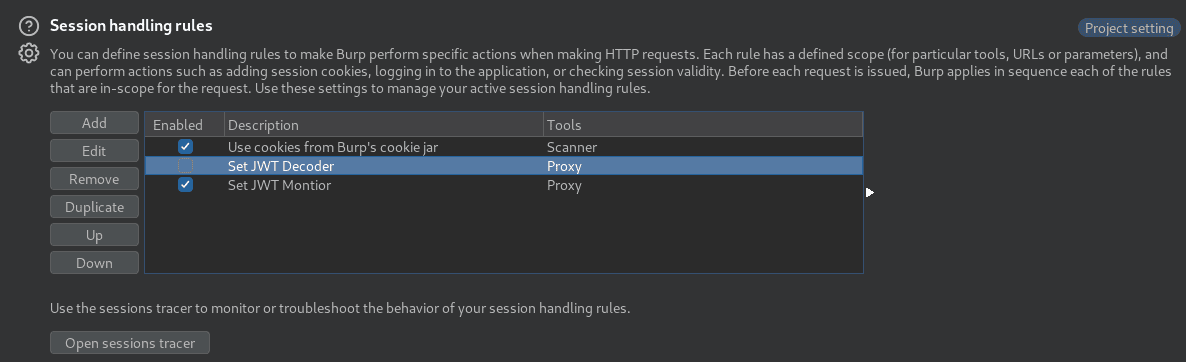This screenshot has width=1186, height=362.
Task: Sort by the Tools column header
Action: click(x=703, y=125)
